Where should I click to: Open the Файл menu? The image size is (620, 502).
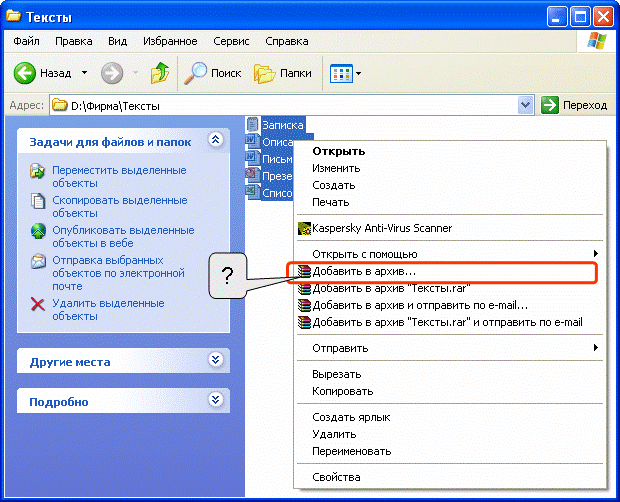(x=26, y=41)
